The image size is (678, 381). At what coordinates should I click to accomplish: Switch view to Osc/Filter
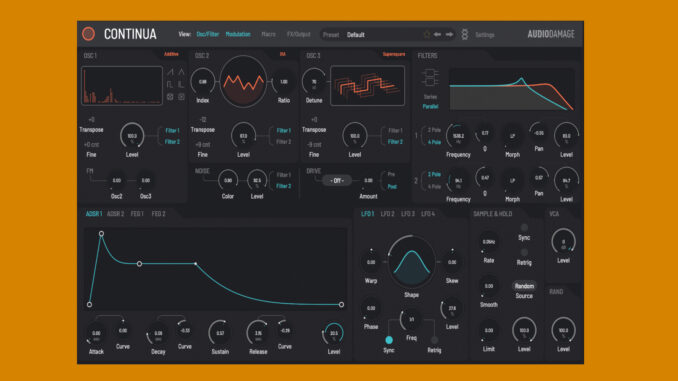click(x=208, y=34)
